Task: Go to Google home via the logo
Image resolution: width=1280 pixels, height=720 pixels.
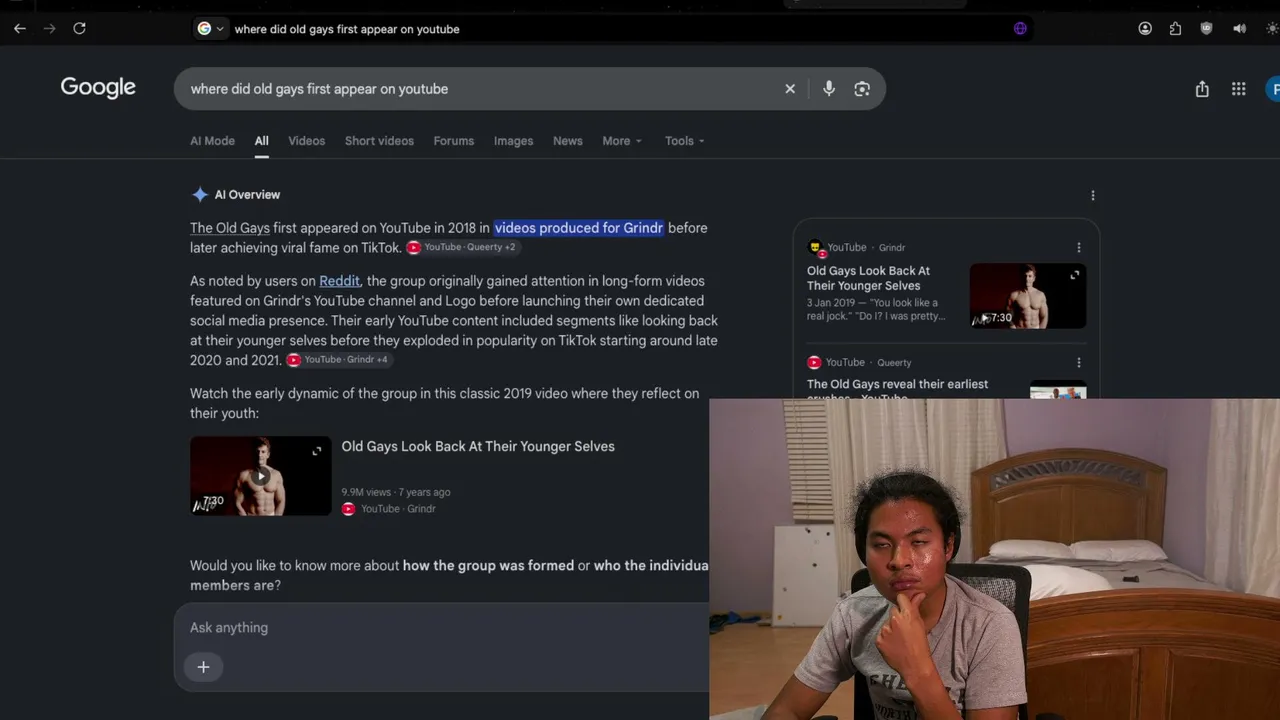Action: coord(98,88)
